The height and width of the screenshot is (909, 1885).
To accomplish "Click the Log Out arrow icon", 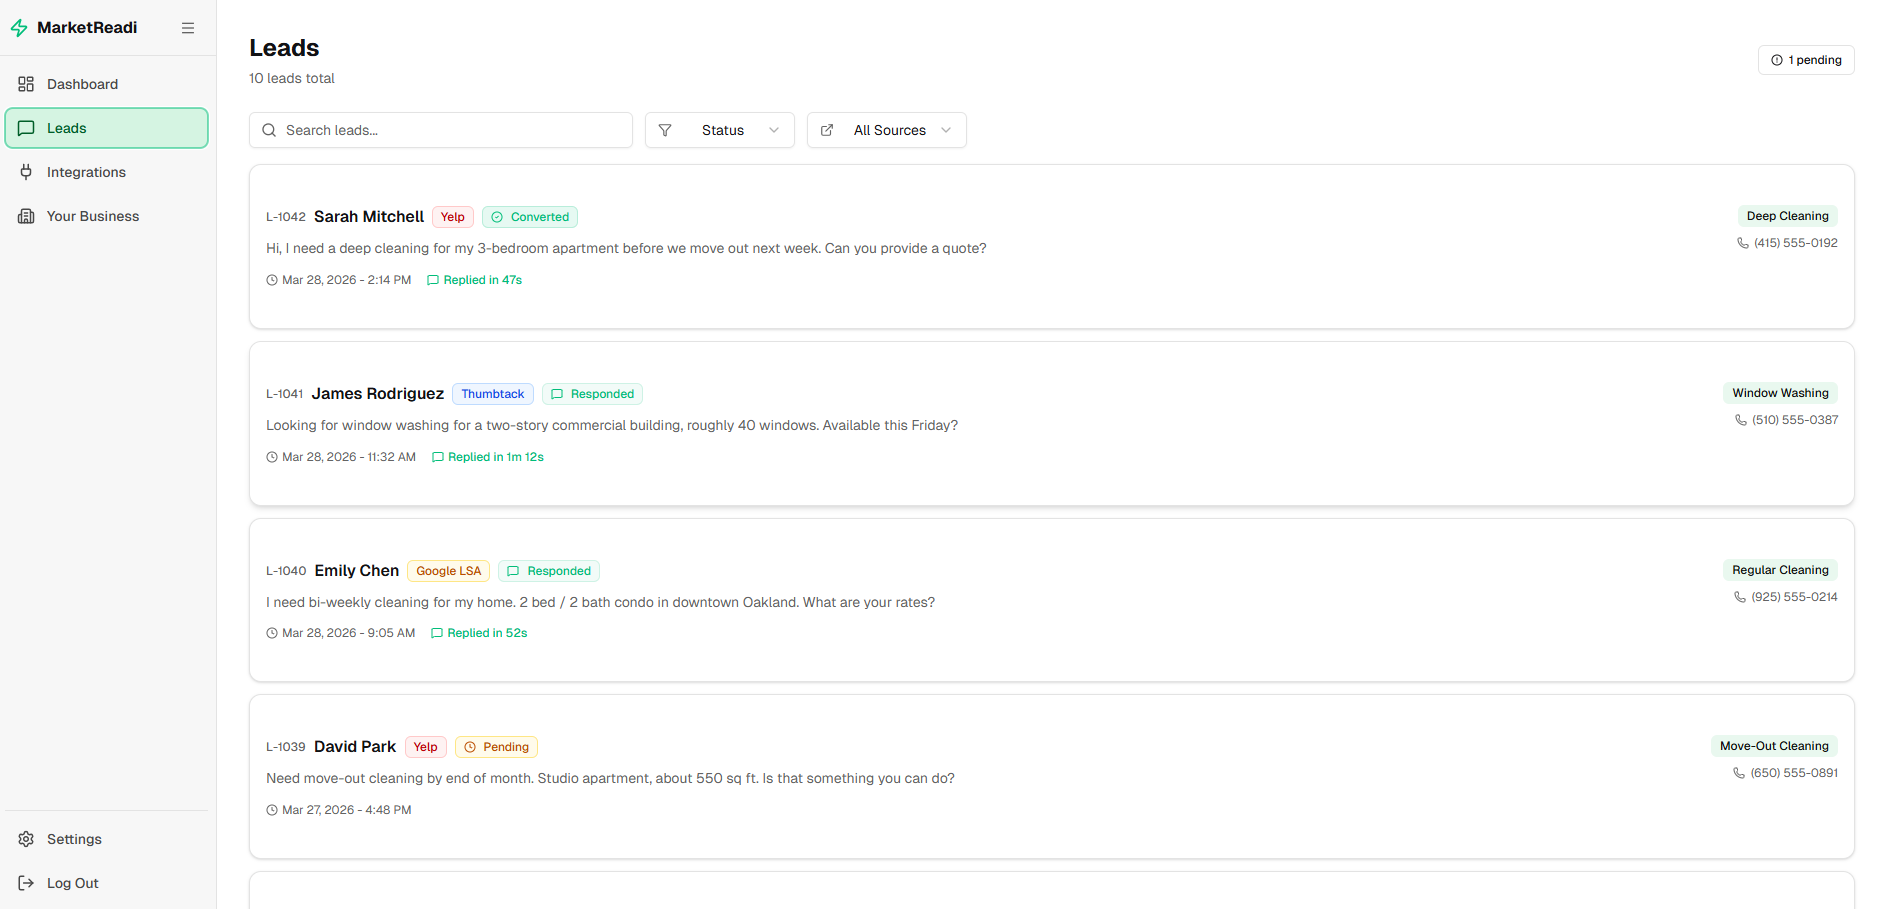I will (26, 883).
